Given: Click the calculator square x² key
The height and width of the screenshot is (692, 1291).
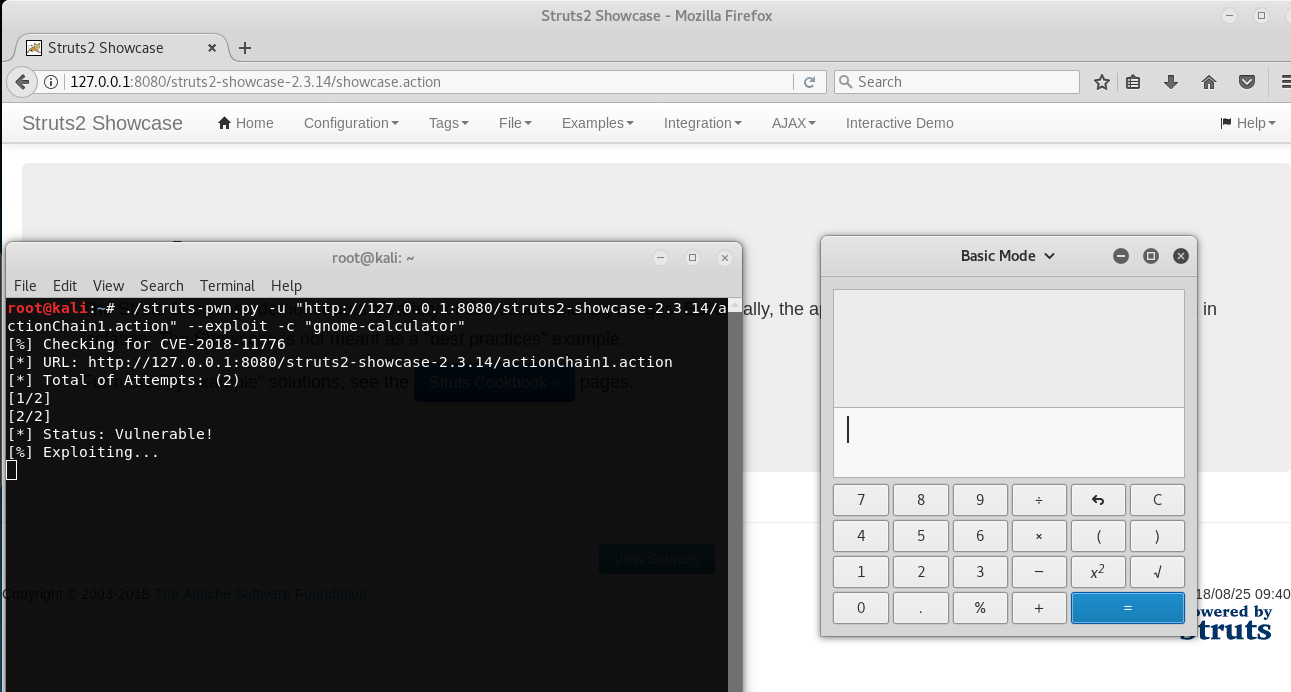Looking at the screenshot, I should click(1098, 572).
